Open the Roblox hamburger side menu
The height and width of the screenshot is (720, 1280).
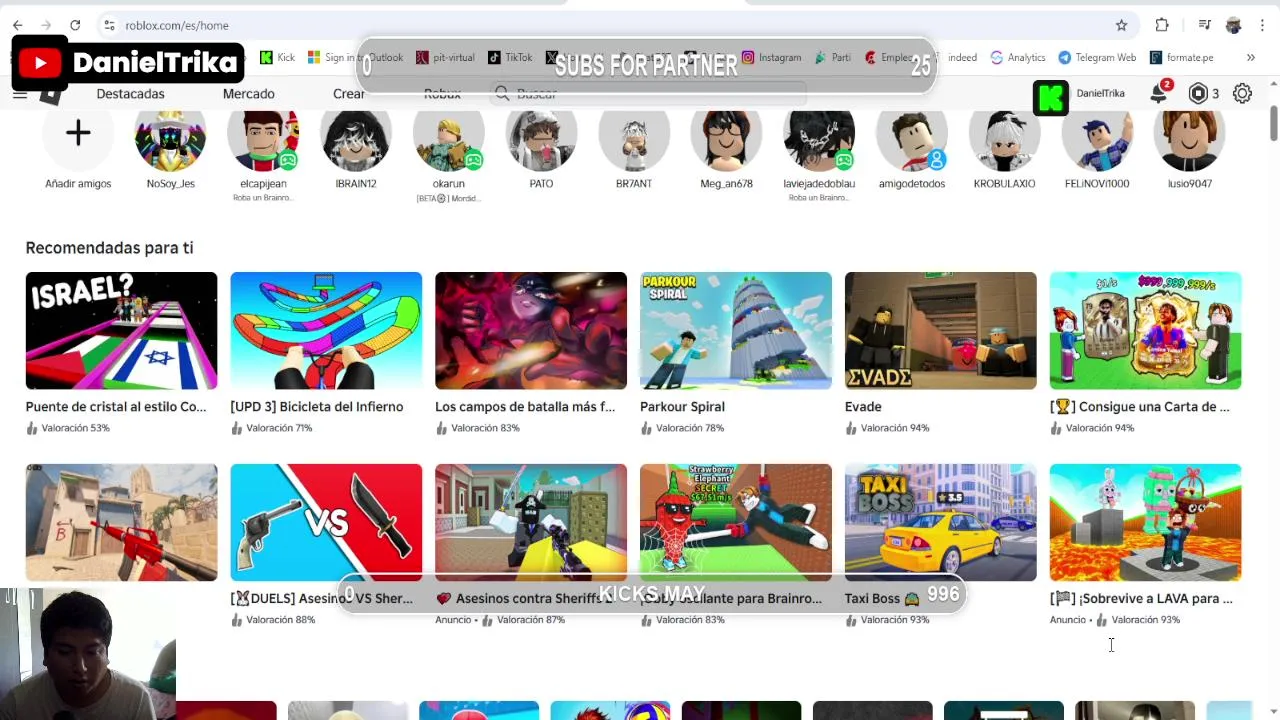(x=19, y=94)
